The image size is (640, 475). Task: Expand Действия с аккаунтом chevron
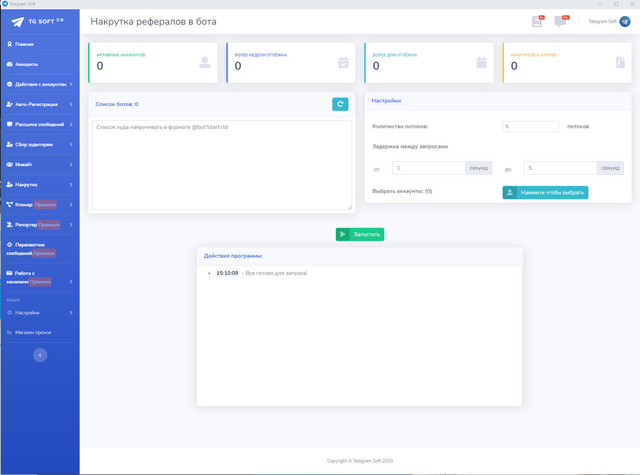pos(71,84)
